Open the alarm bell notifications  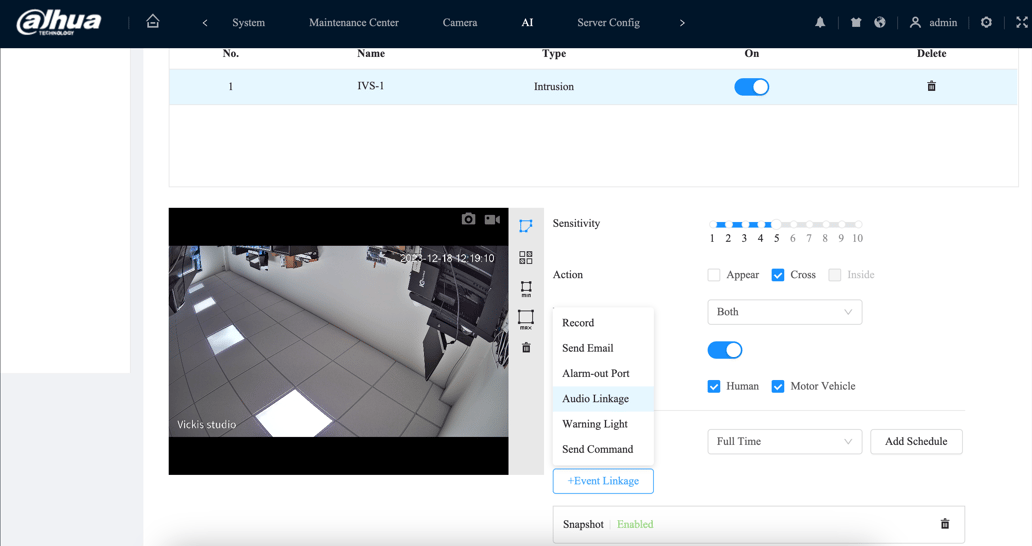[x=820, y=22]
